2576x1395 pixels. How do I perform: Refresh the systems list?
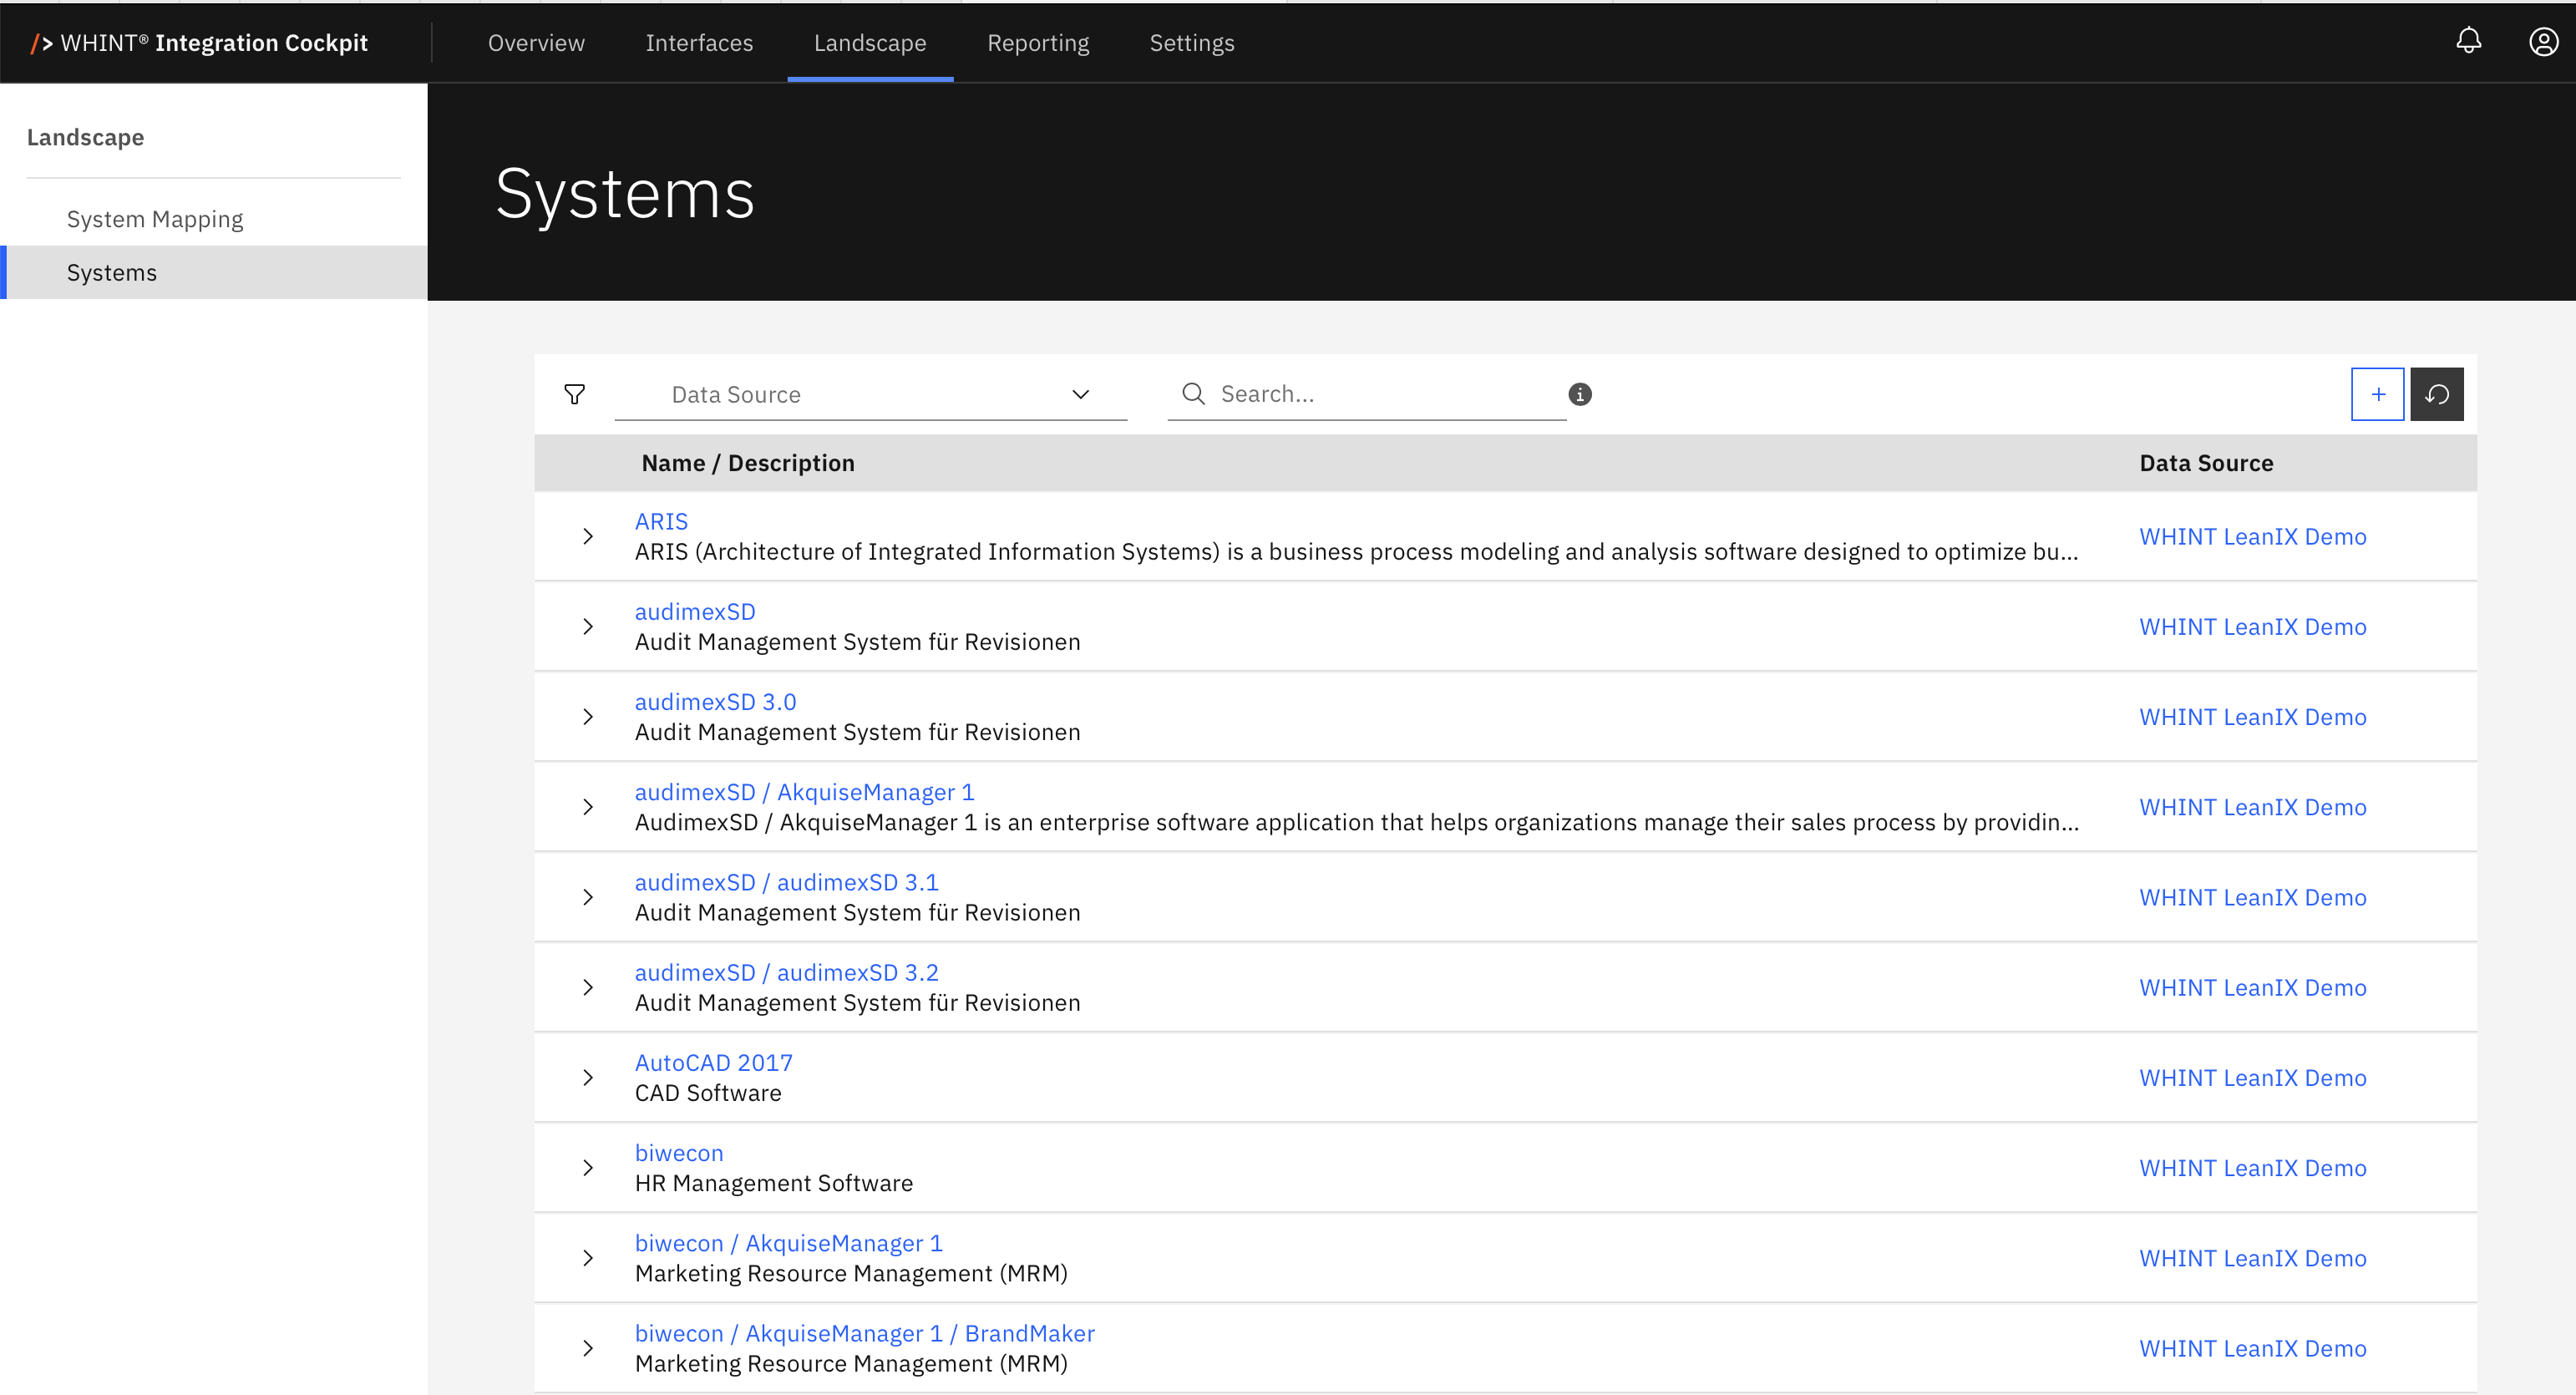2436,394
